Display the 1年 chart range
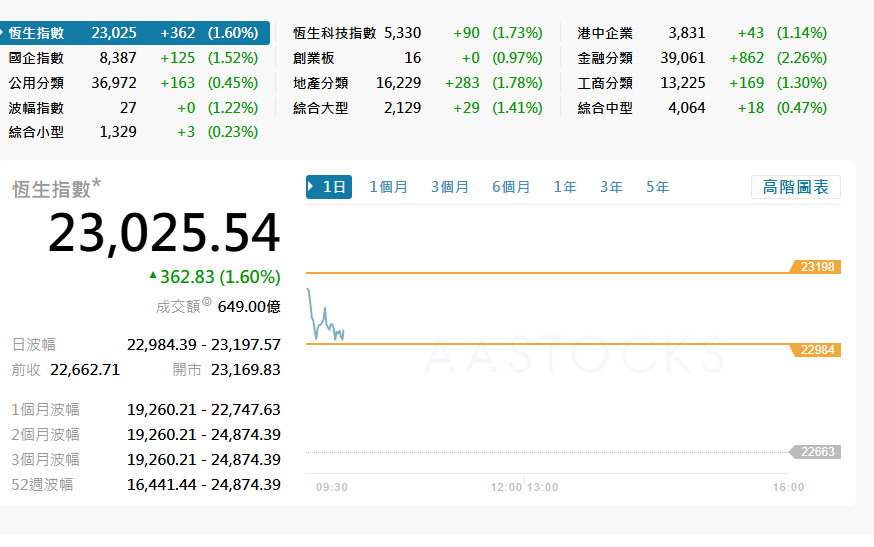Image resolution: width=874 pixels, height=547 pixels. pos(565,187)
